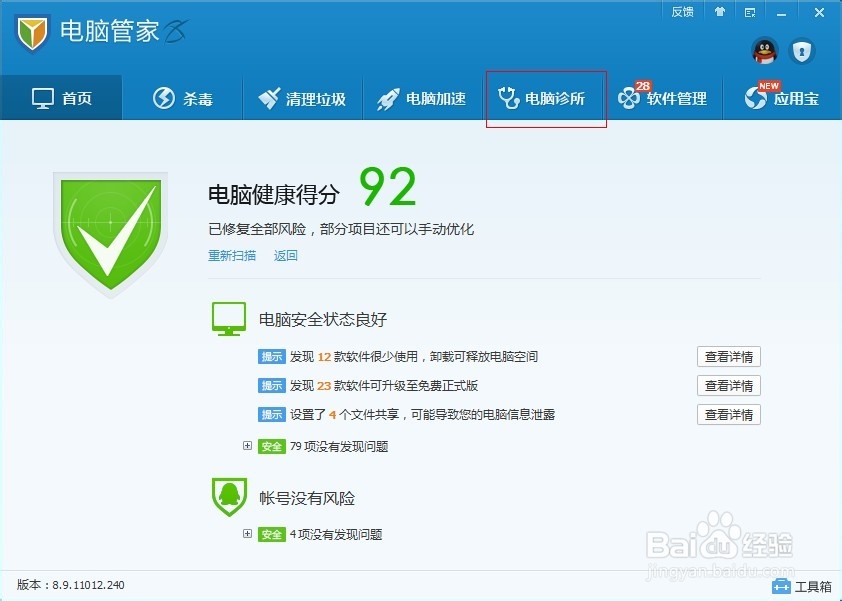The height and width of the screenshot is (601, 842).
Task: Click the health score 92
Action: [x=387, y=187]
